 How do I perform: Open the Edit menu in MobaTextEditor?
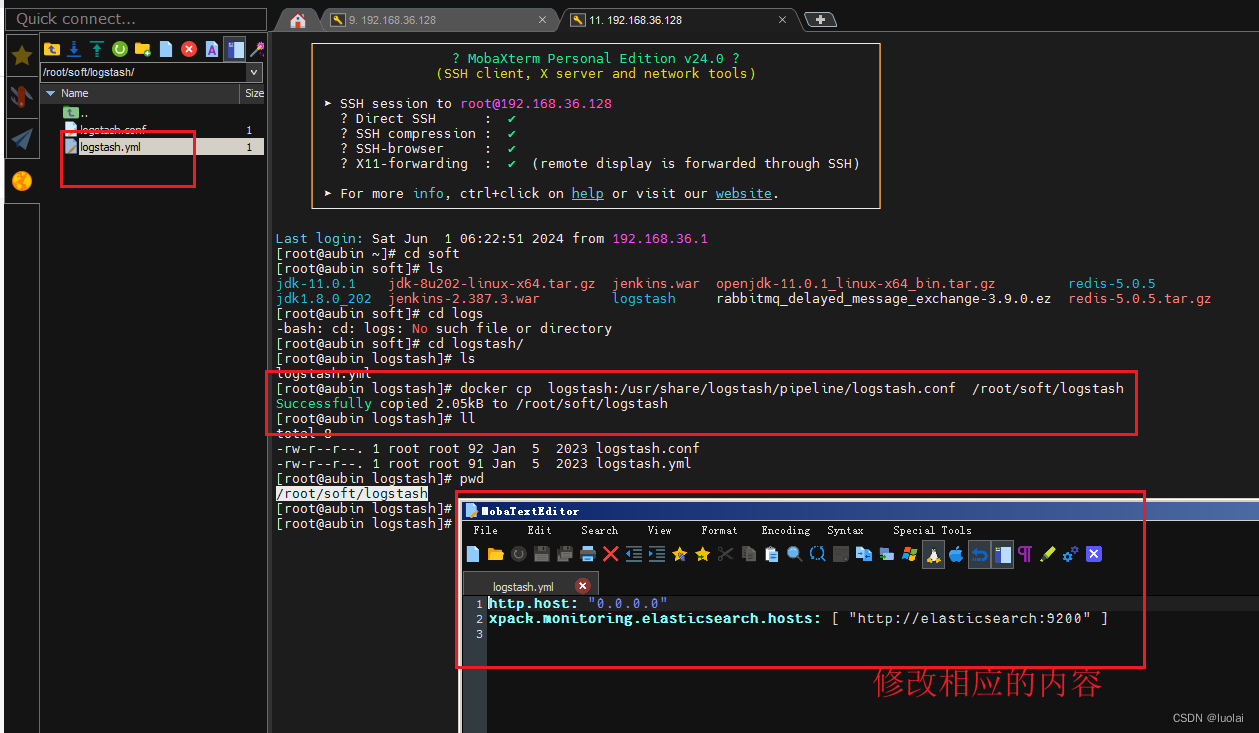tap(539, 530)
